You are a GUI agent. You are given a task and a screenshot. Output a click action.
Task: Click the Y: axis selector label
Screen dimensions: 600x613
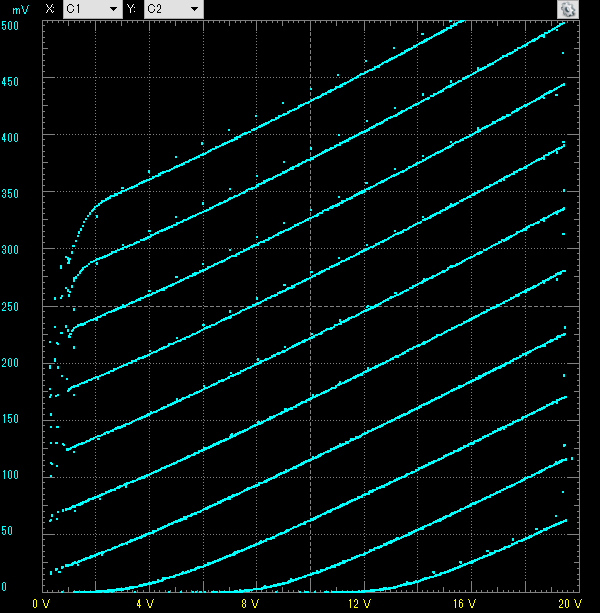pyautogui.click(x=131, y=9)
